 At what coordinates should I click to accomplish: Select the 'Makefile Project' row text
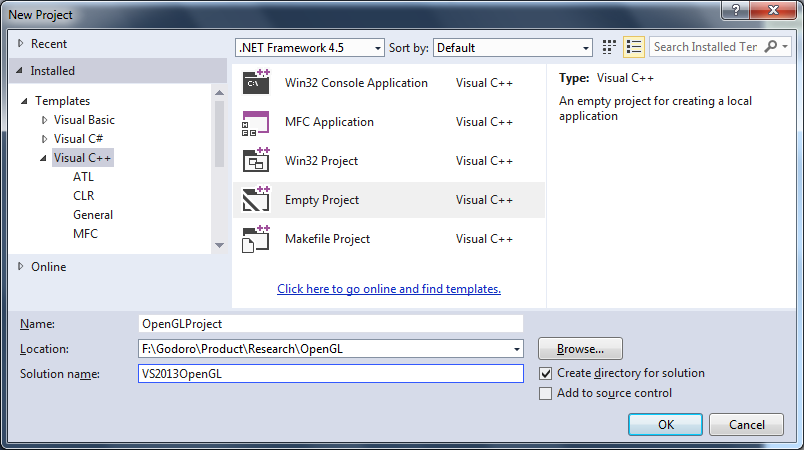point(327,239)
